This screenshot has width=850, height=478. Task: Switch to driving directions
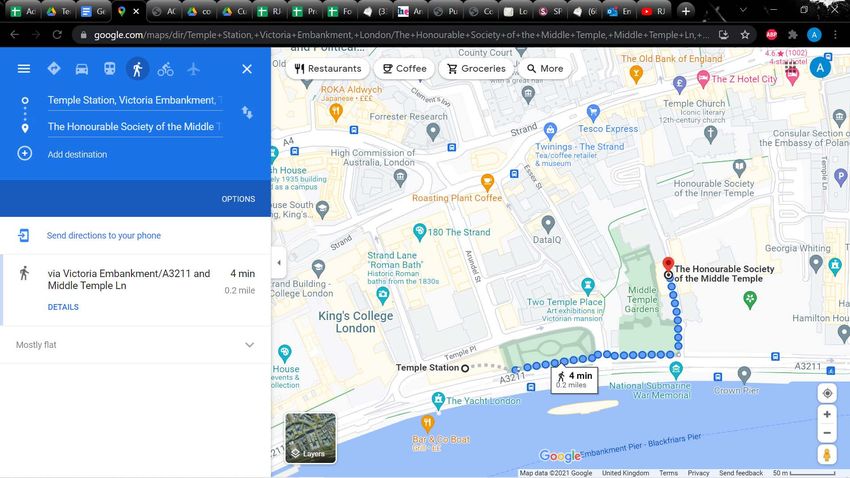(82, 69)
